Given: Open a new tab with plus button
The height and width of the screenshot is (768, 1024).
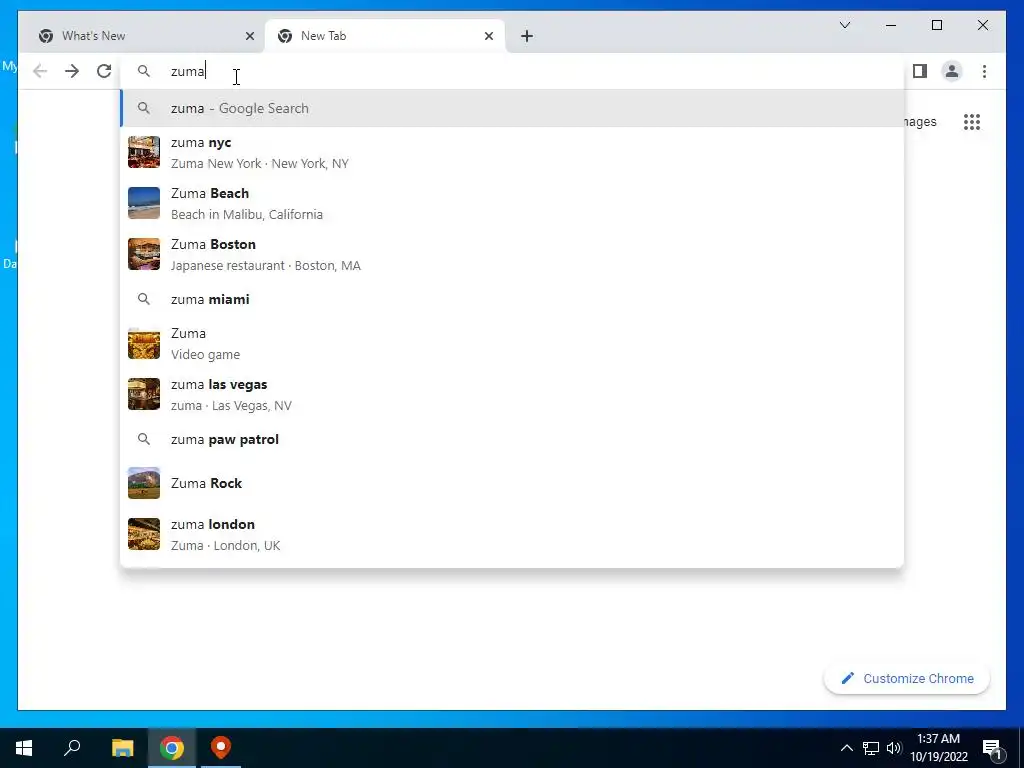Looking at the screenshot, I should tap(527, 36).
